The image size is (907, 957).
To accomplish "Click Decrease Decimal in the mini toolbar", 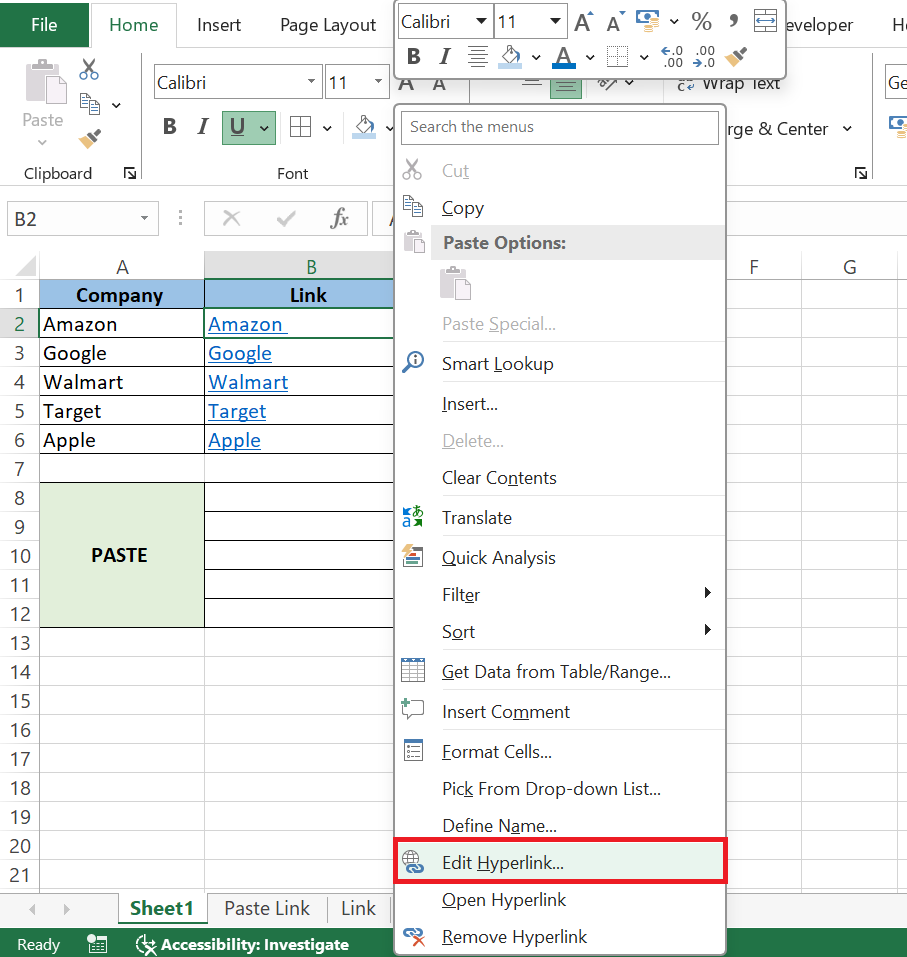I will pos(704,56).
